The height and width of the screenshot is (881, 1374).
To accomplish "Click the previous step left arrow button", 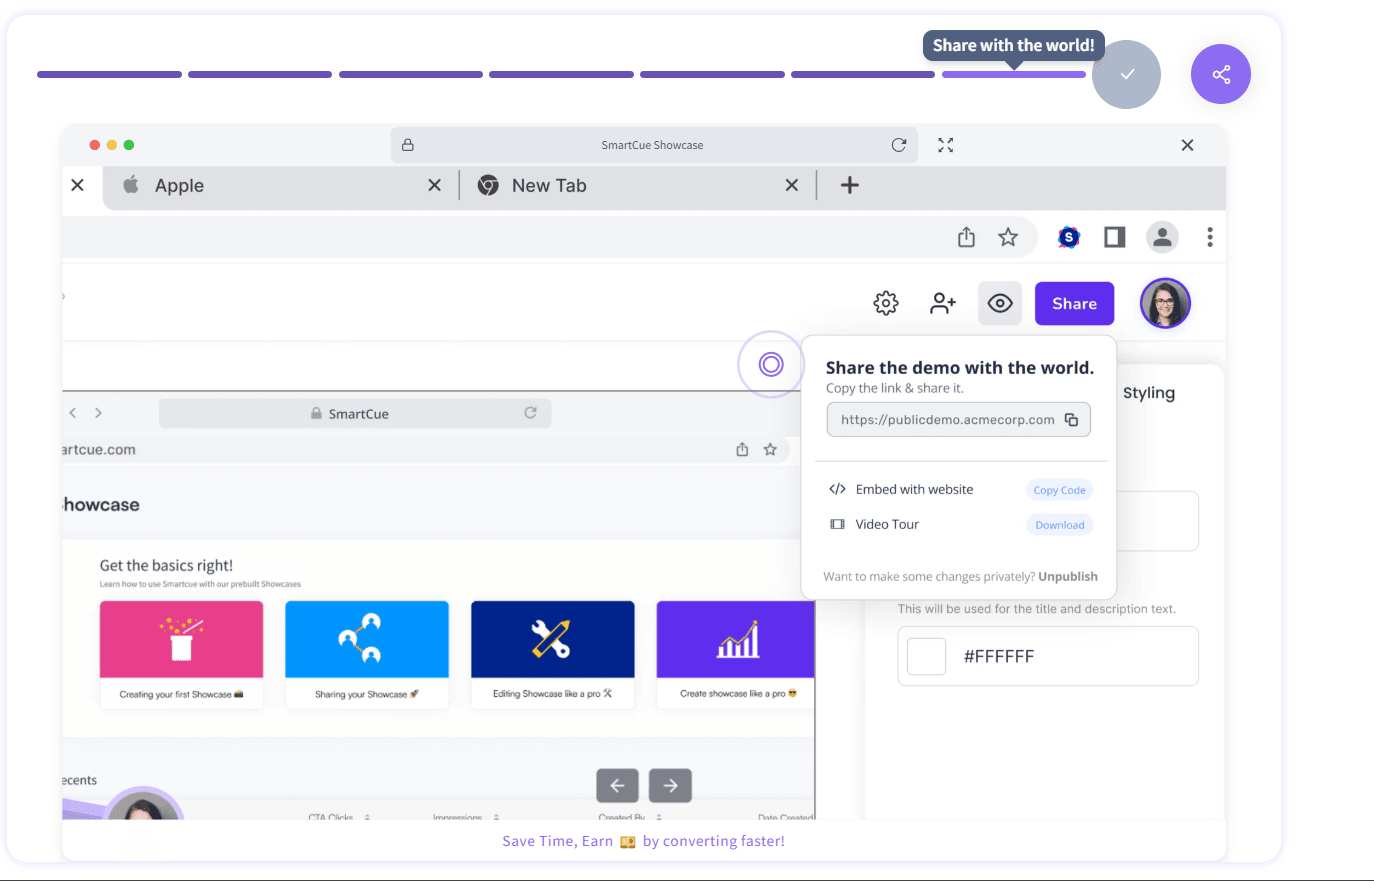I will click(x=617, y=785).
